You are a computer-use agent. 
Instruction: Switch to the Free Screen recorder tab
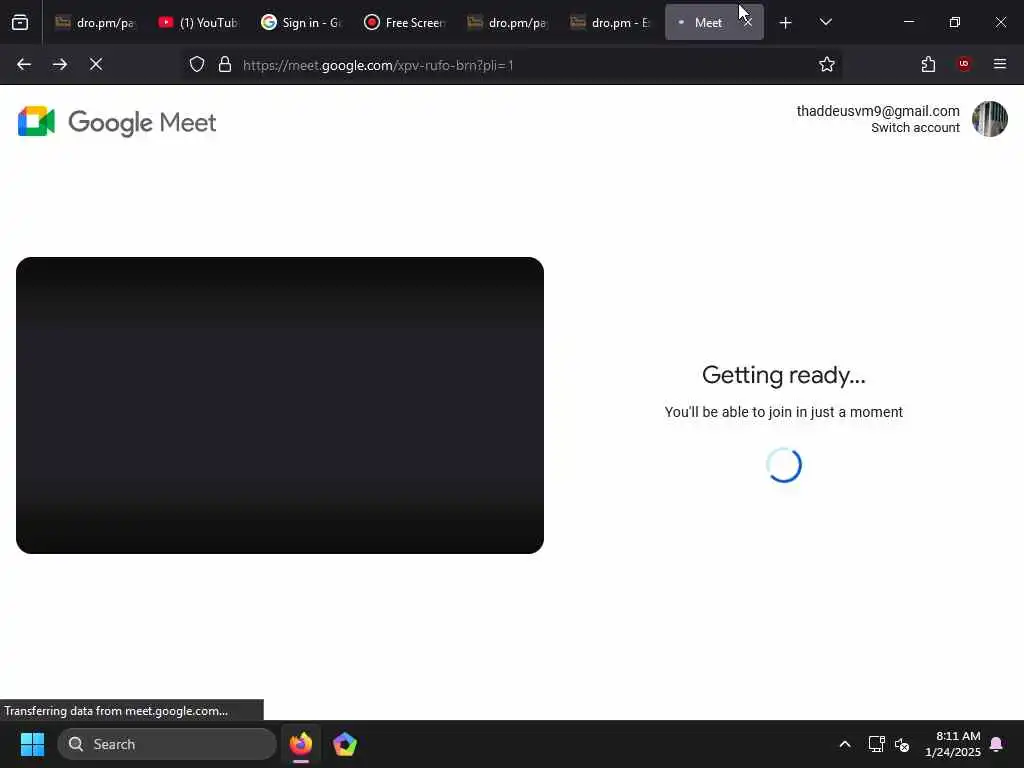click(x=405, y=23)
